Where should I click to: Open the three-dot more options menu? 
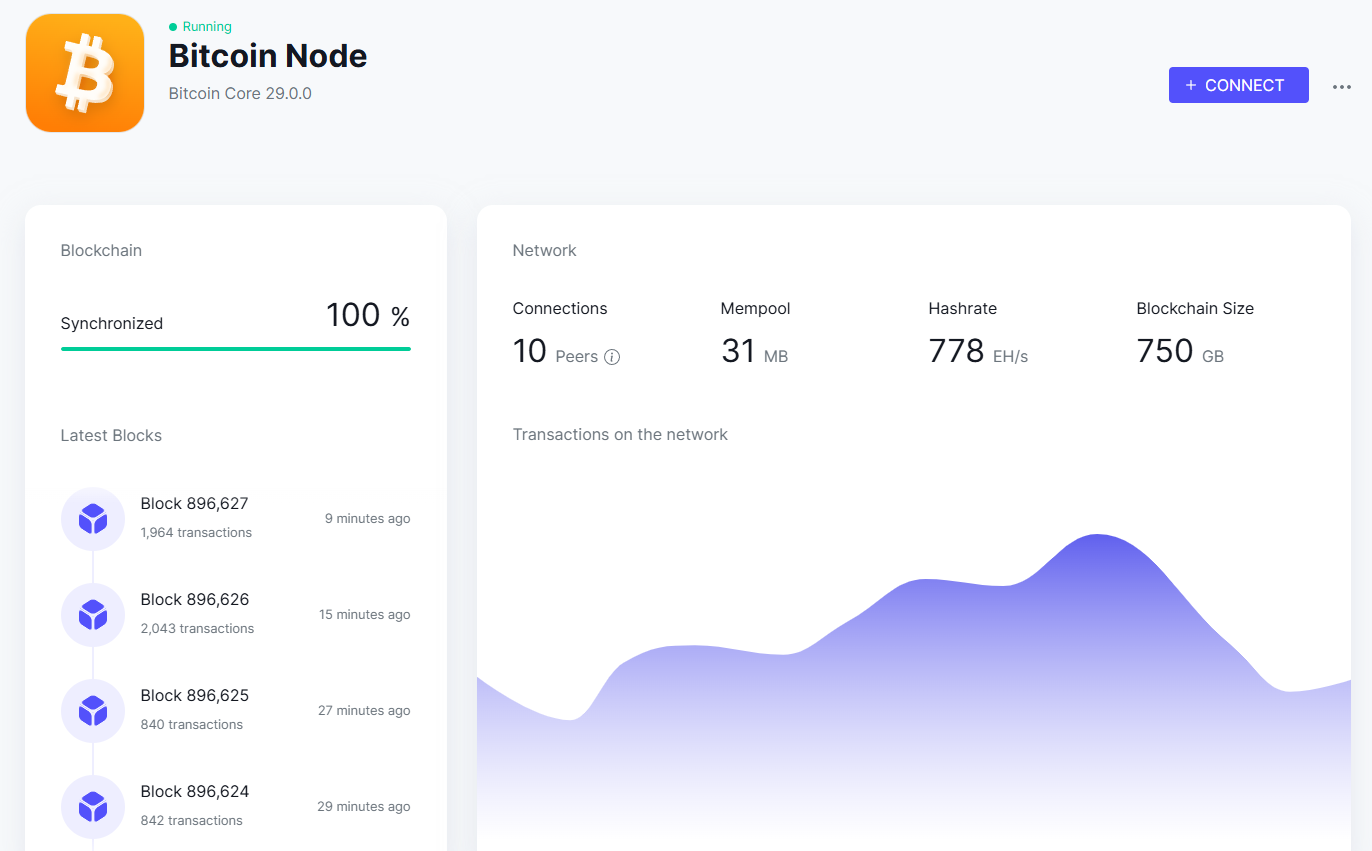tap(1342, 87)
